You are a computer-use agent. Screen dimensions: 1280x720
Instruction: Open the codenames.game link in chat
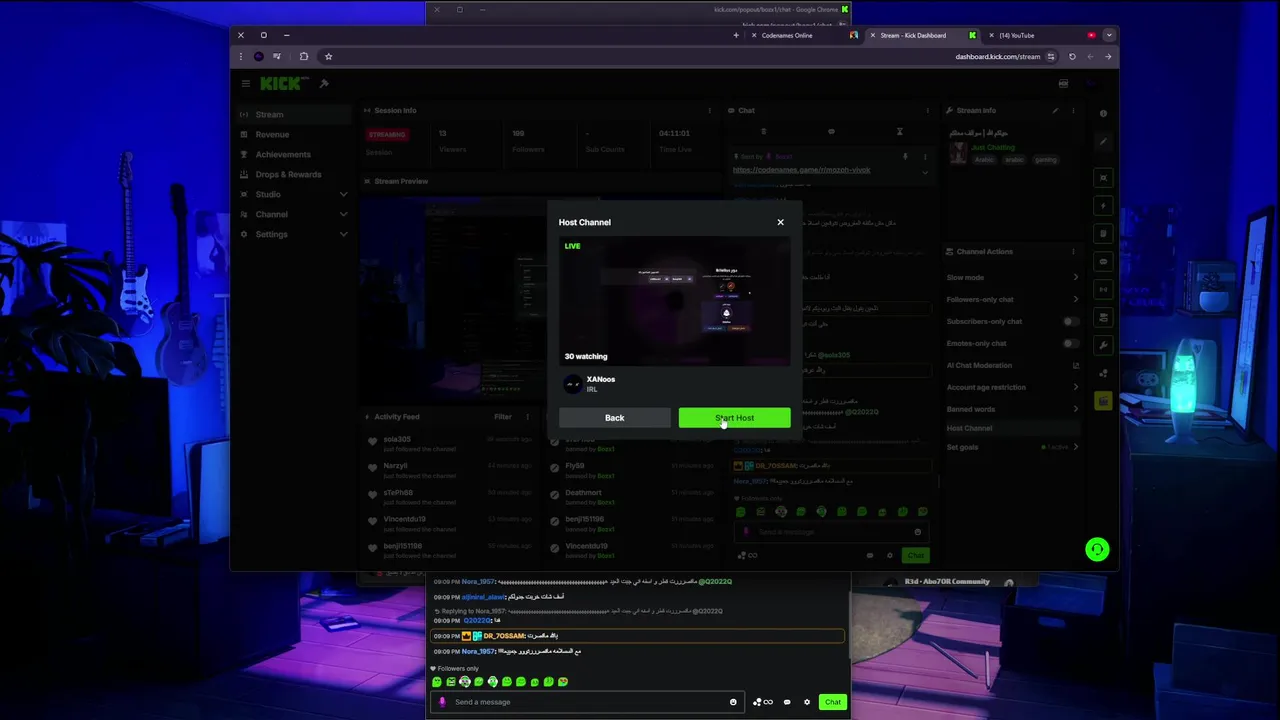pos(801,170)
